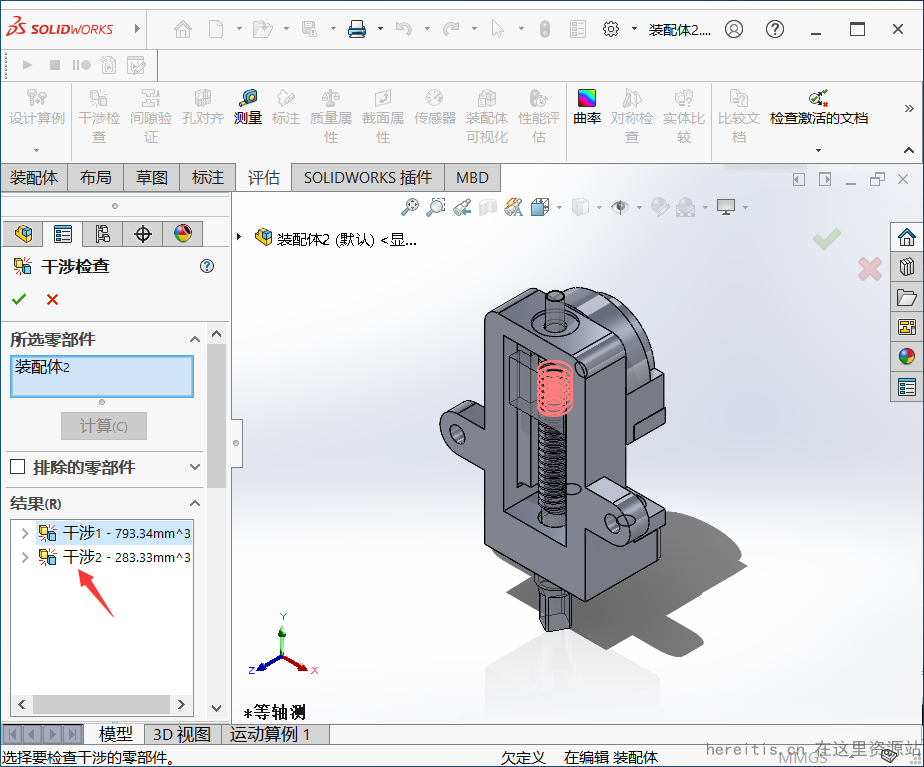Viewport: 924px width, 767px height.
Task: Open the Appearances task pane color ball
Action: click(x=907, y=356)
